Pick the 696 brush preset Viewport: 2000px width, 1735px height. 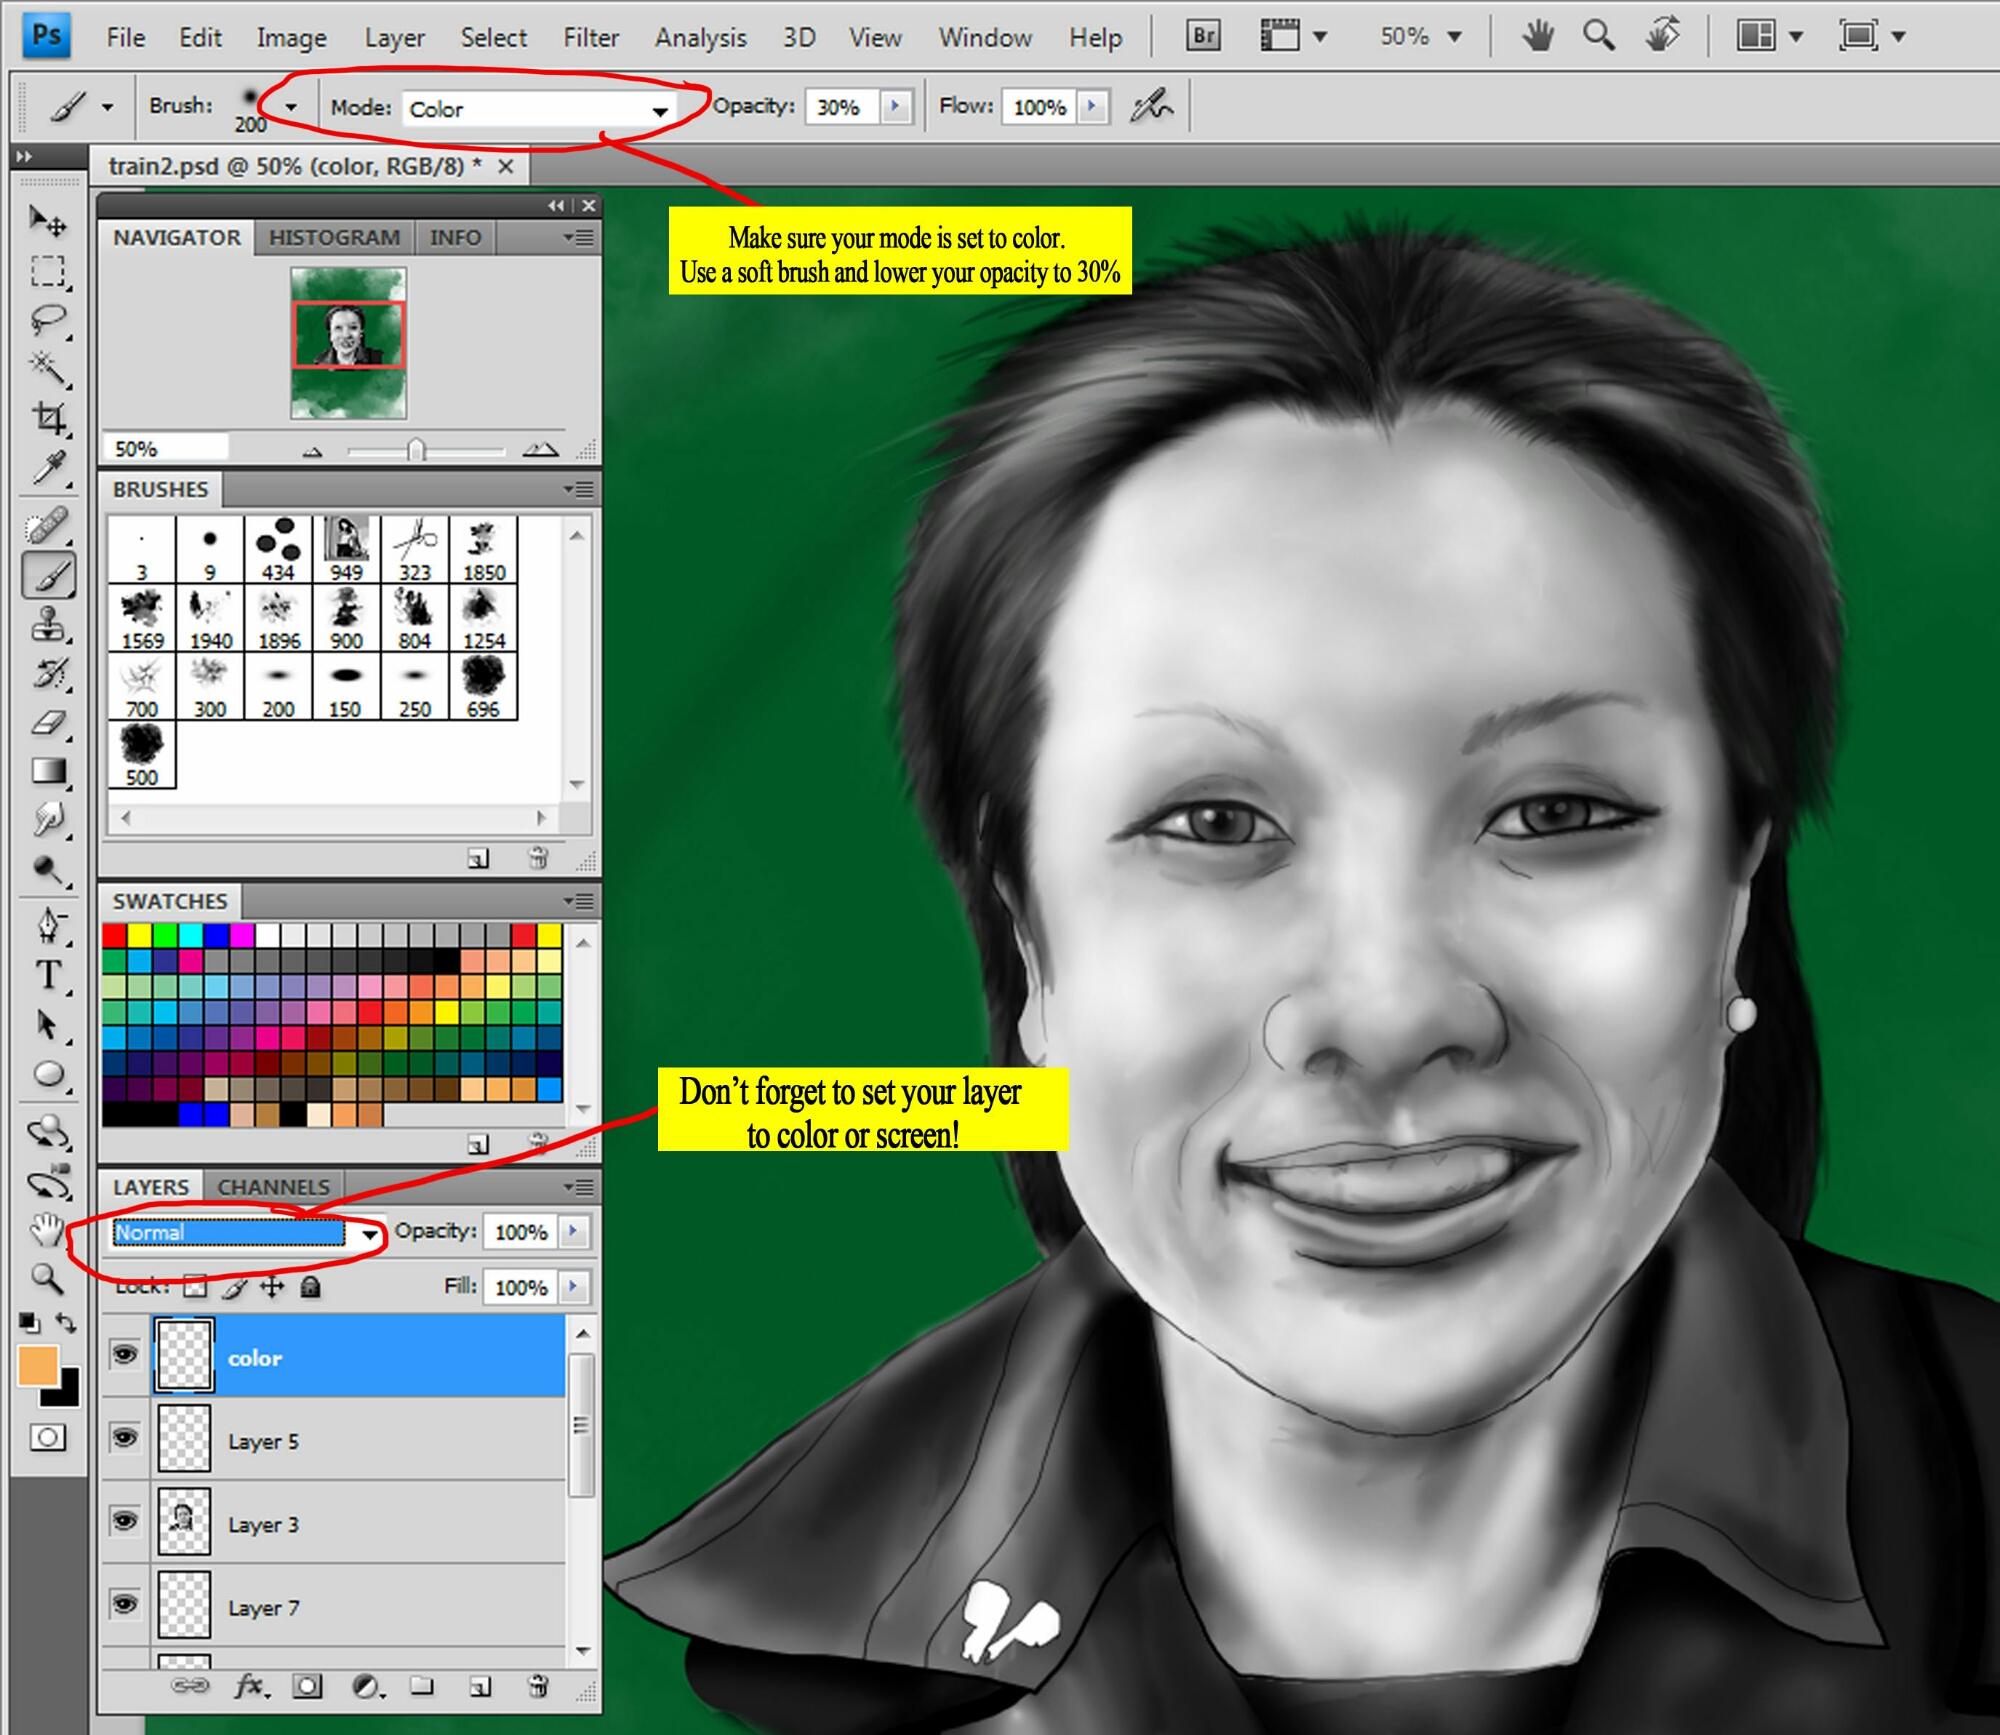pyautogui.click(x=483, y=685)
